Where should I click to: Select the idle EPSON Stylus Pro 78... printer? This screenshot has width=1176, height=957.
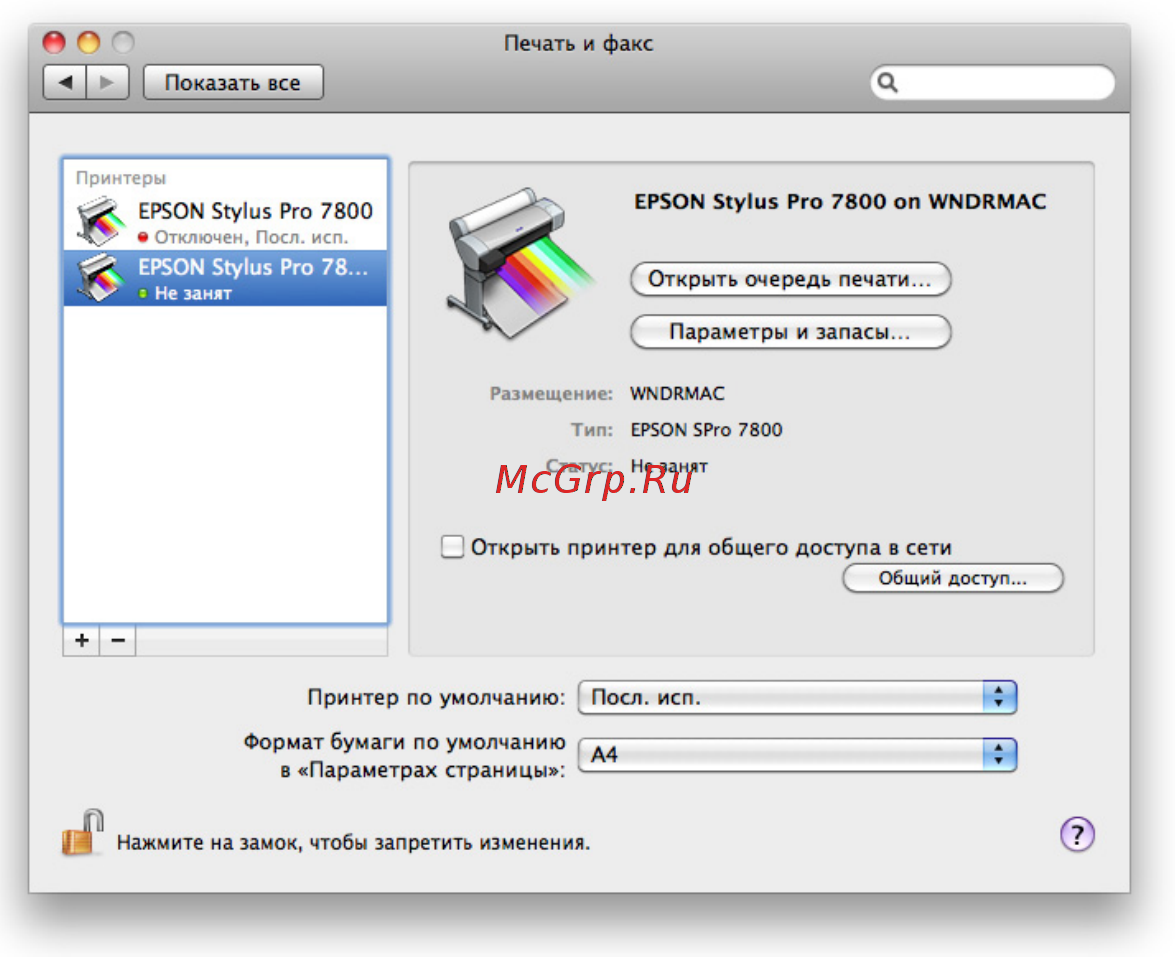pos(225,278)
